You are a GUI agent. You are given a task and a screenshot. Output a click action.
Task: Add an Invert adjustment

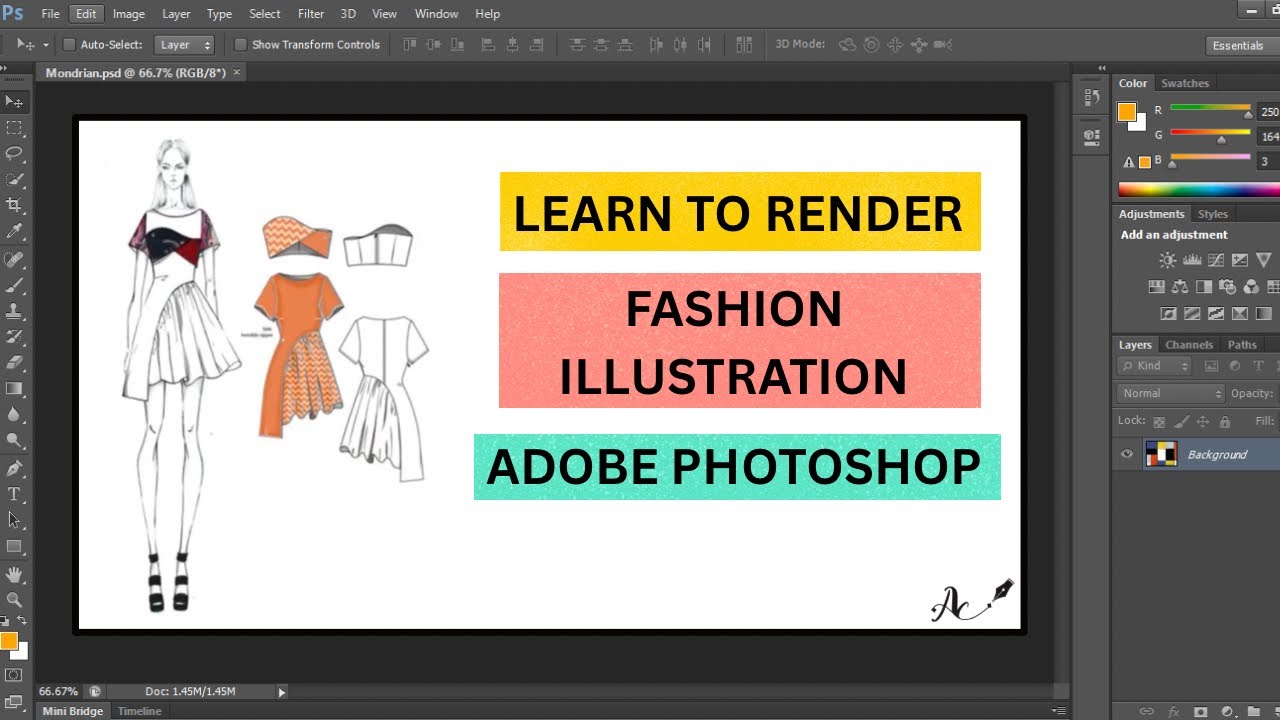tap(1167, 314)
